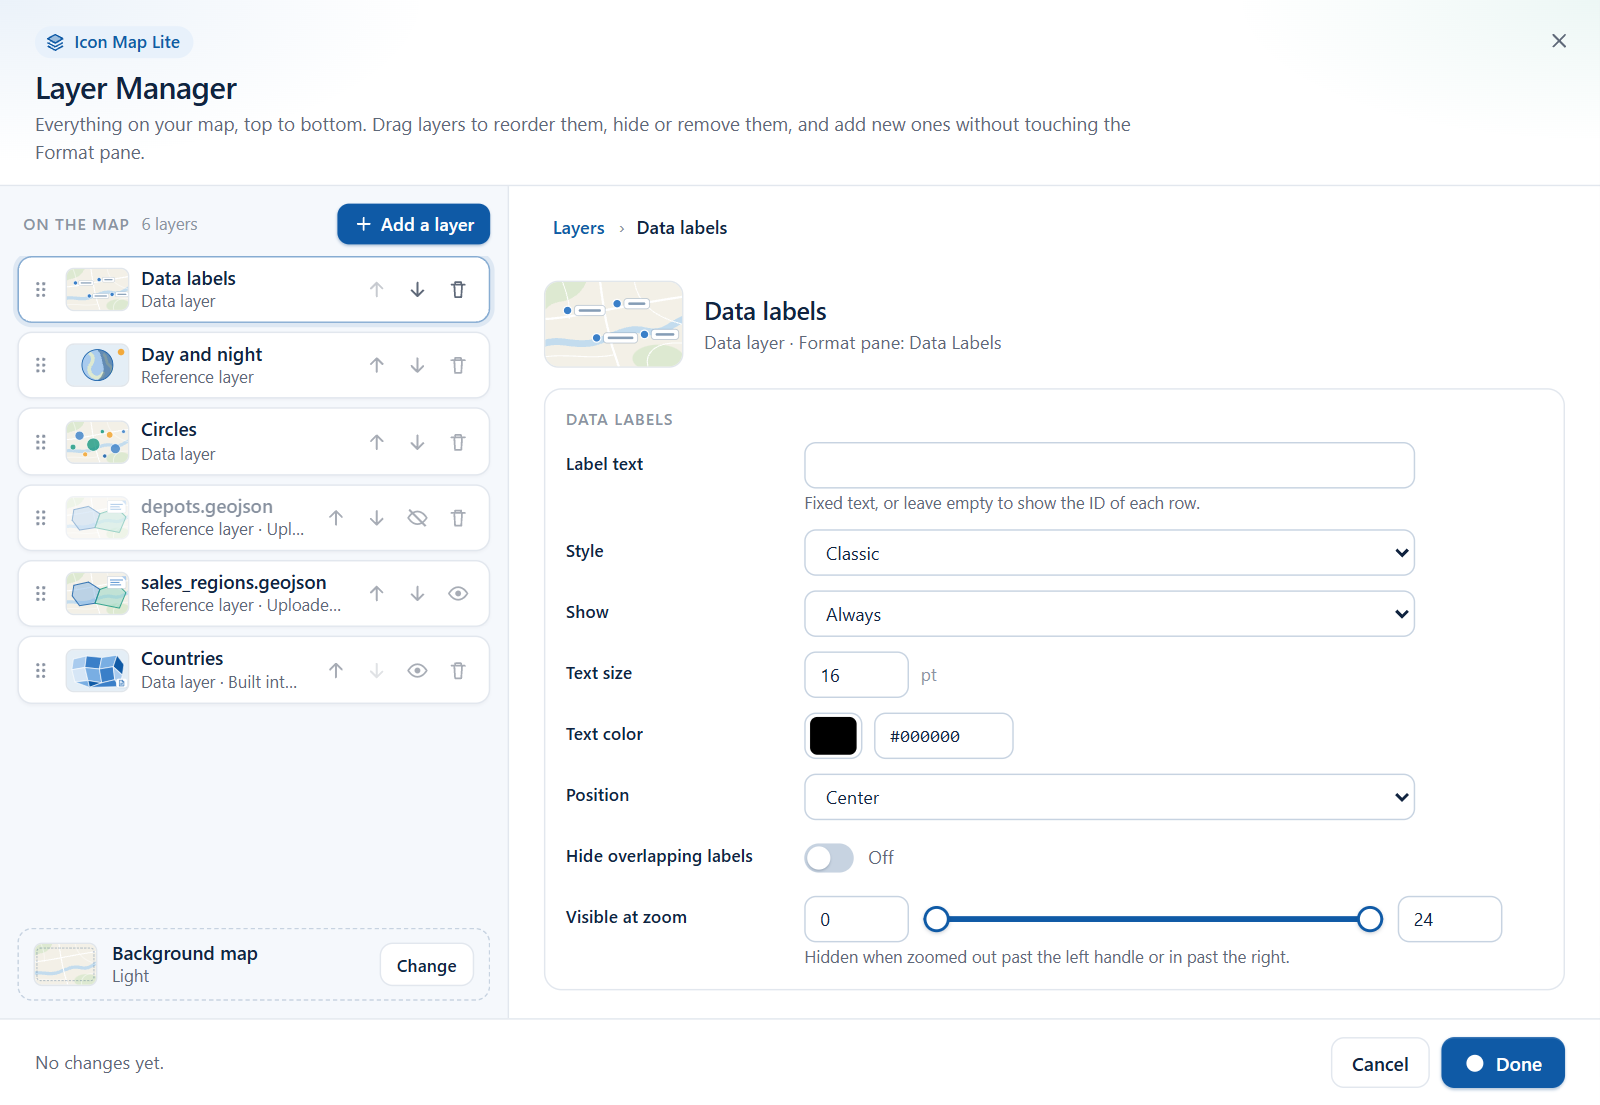This screenshot has height=1105, width=1600.
Task: Move Data labels layer down
Action: click(417, 290)
